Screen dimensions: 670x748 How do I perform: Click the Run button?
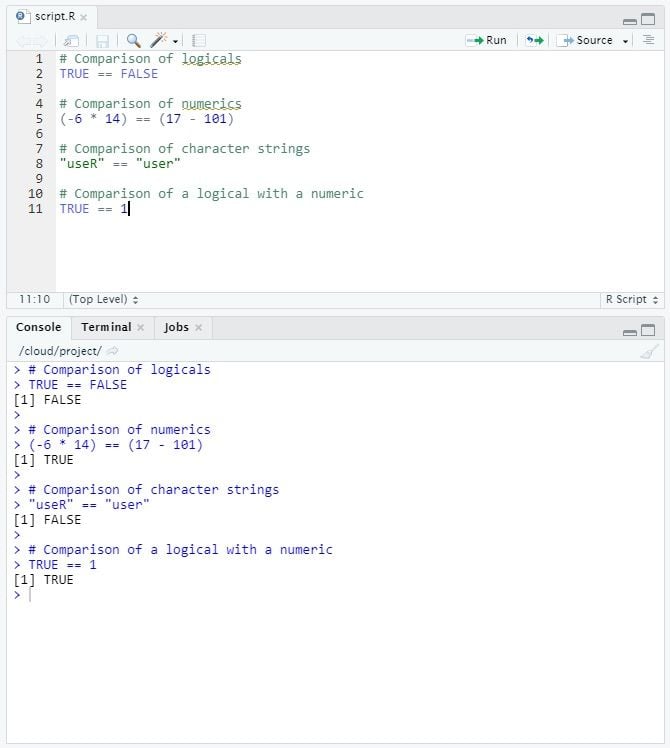click(487, 40)
